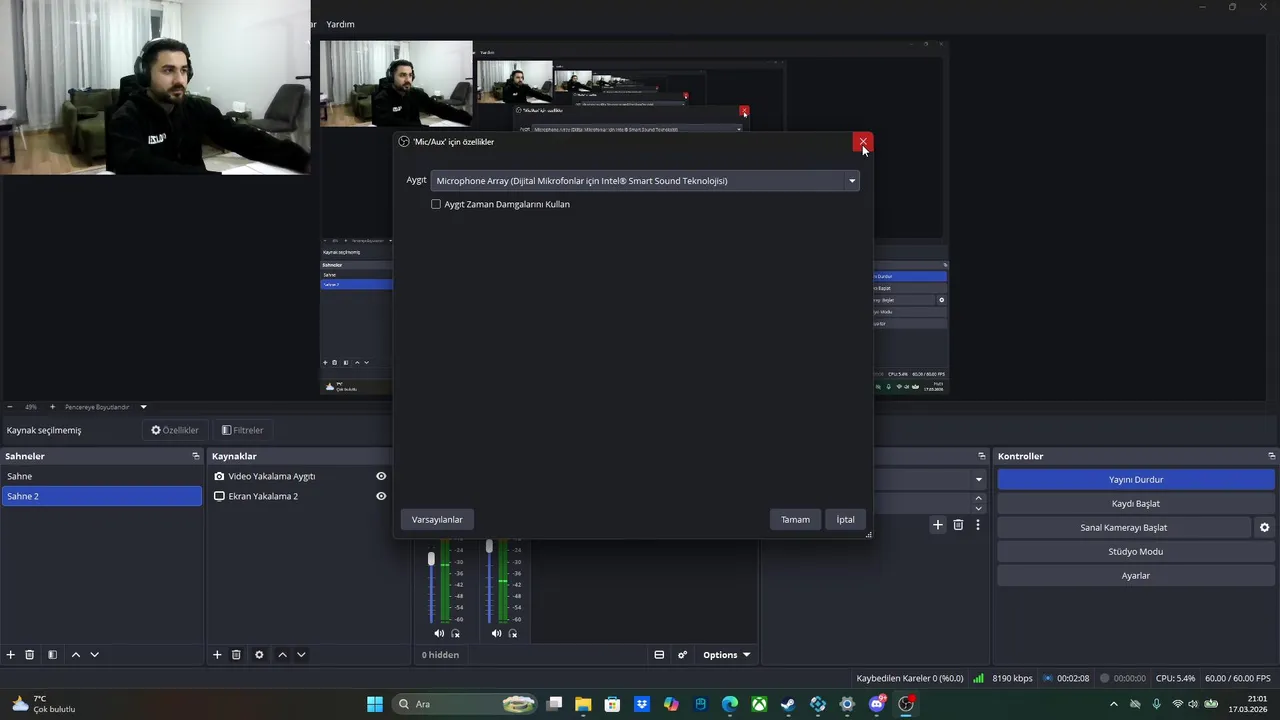Viewport: 1280px width, 720px height.
Task: Delete scene transition with trash icon
Action: click(958, 525)
